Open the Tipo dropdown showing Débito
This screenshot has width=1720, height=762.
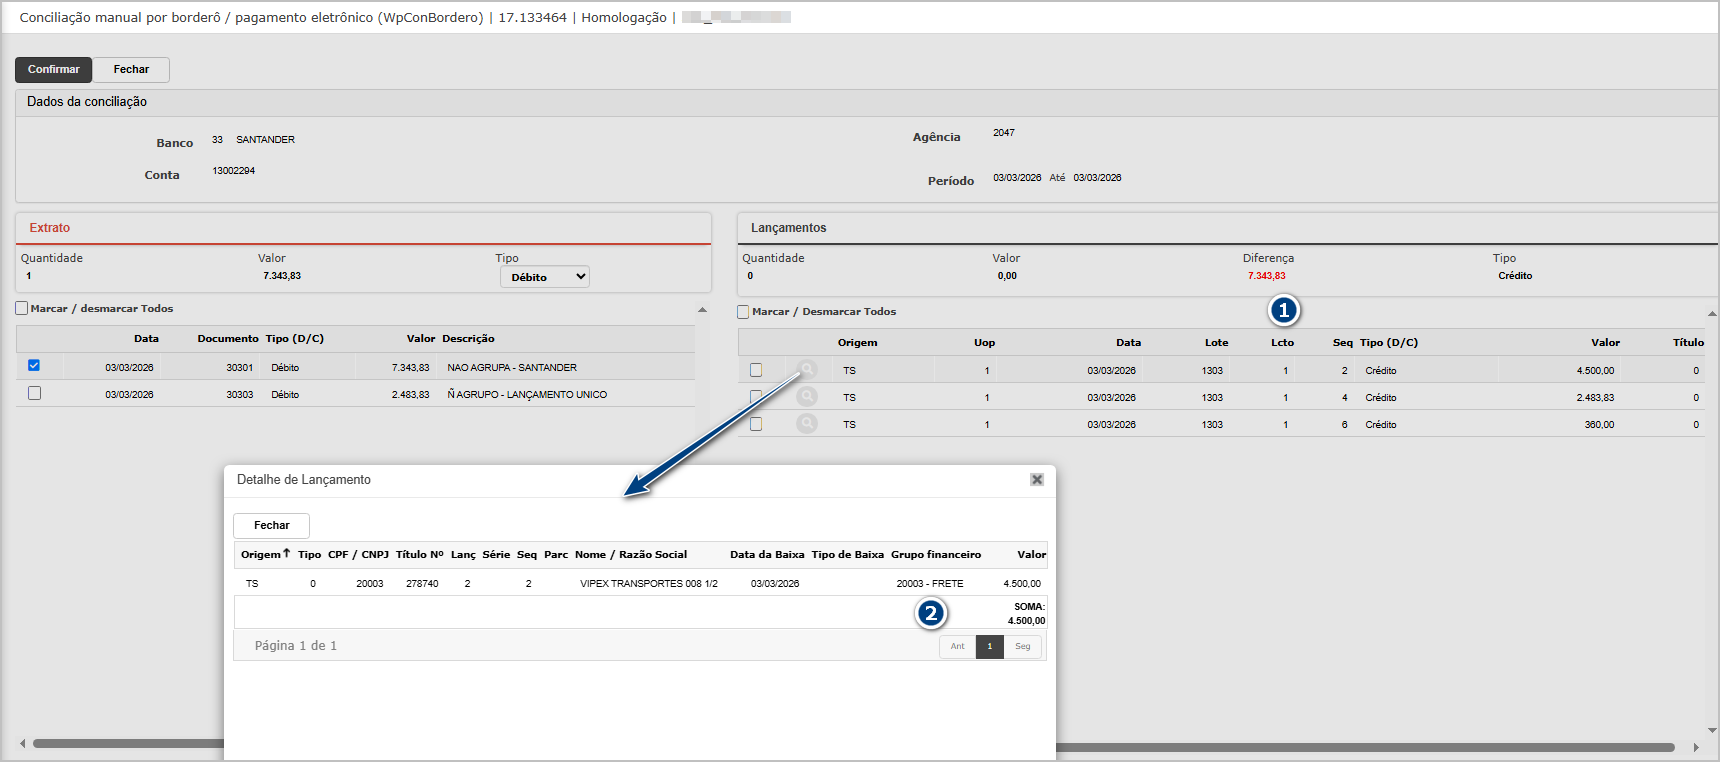[x=544, y=277]
